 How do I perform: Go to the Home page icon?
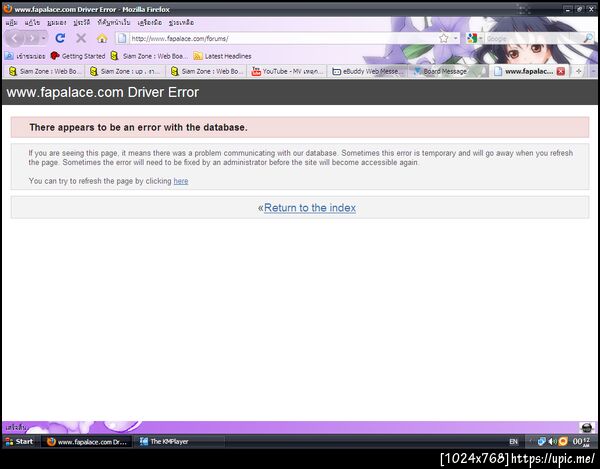[102, 38]
